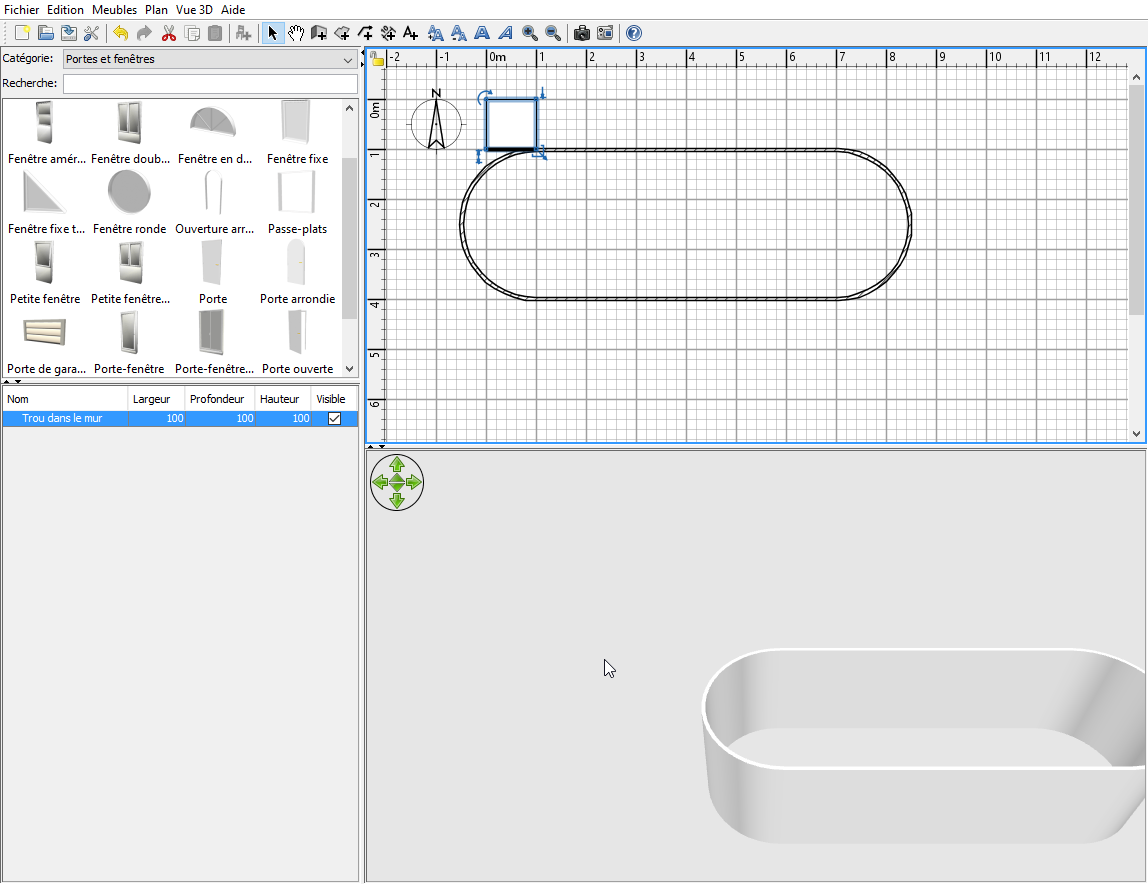Cut selection with the scissors icon
The height and width of the screenshot is (884, 1148).
tap(168, 33)
